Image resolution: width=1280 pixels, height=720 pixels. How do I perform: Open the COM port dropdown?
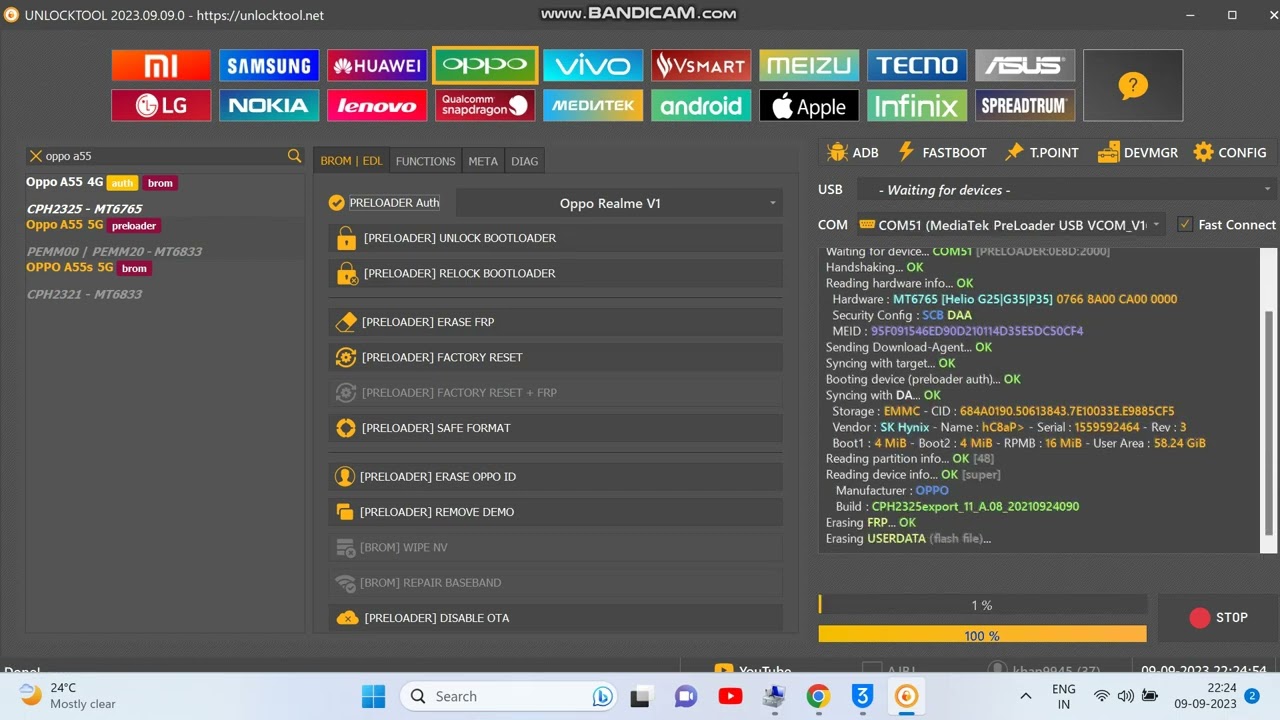1010,225
